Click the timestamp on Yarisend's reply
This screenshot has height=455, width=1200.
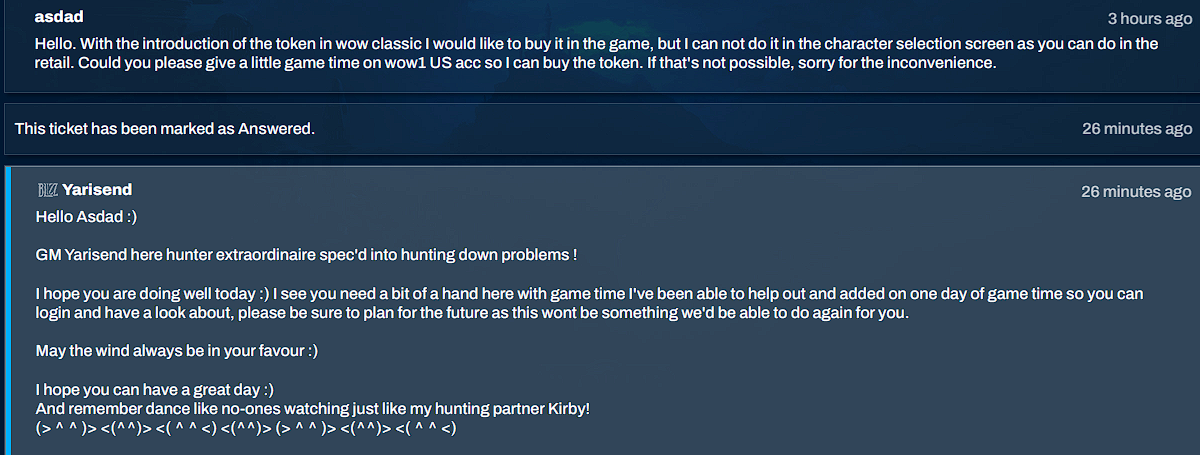pos(1136,191)
